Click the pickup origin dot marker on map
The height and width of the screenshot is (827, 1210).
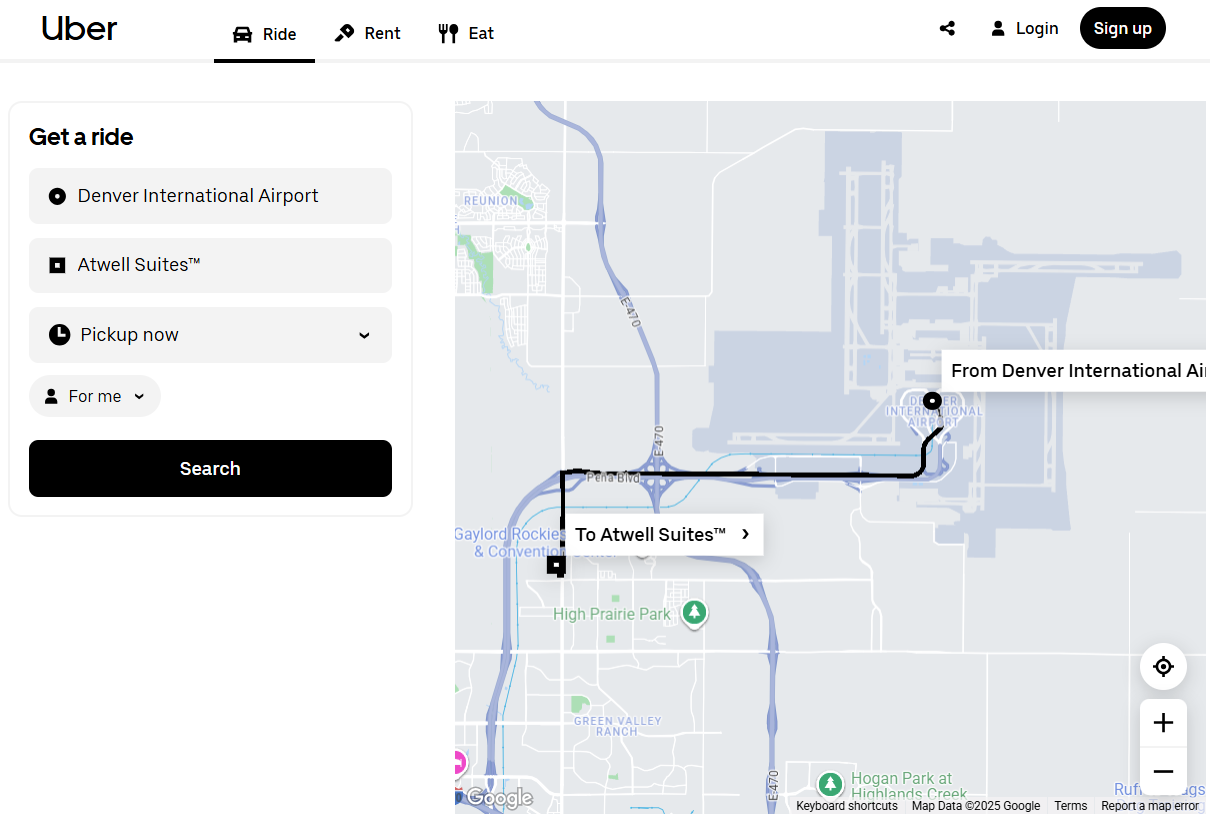point(932,401)
